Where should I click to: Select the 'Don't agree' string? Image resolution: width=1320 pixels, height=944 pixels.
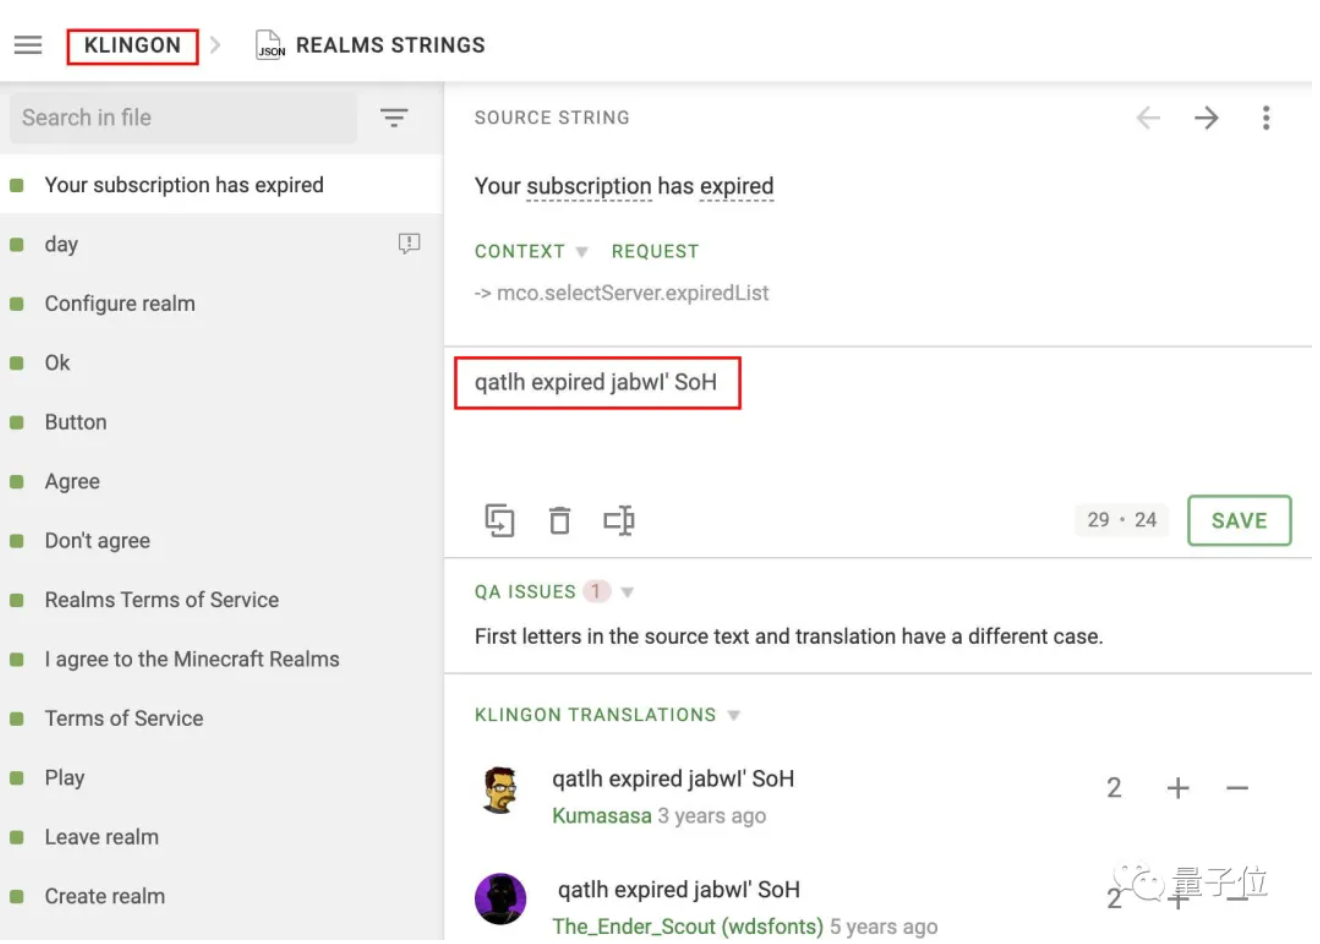pos(221,540)
